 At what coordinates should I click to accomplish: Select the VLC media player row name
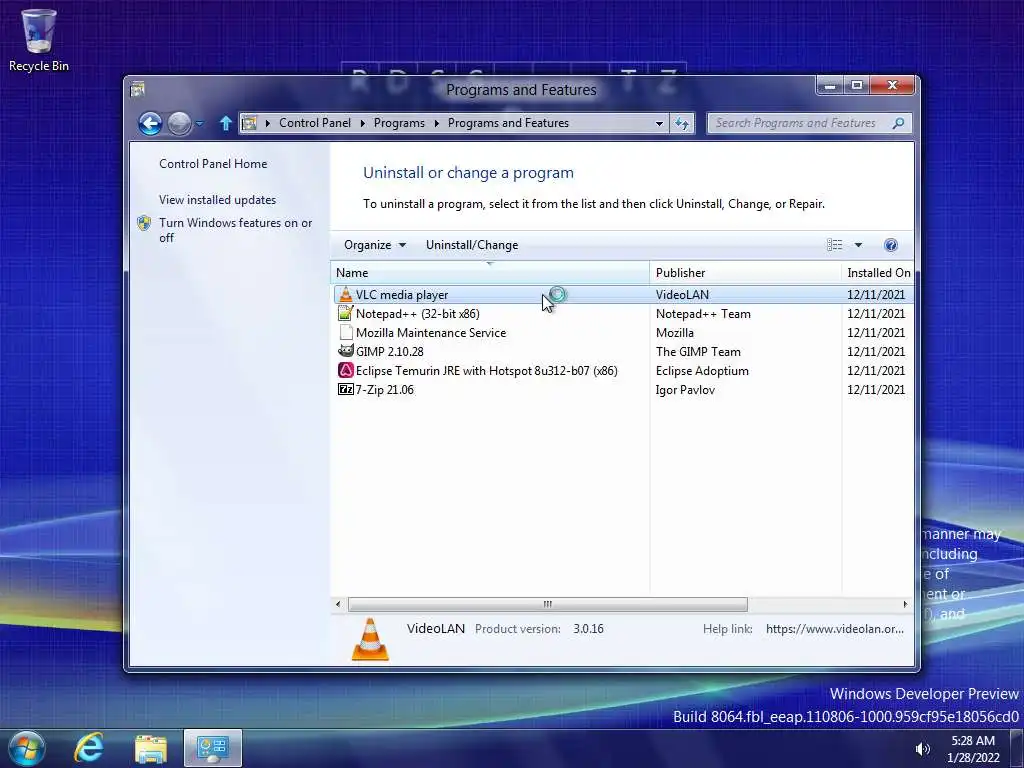coord(402,295)
